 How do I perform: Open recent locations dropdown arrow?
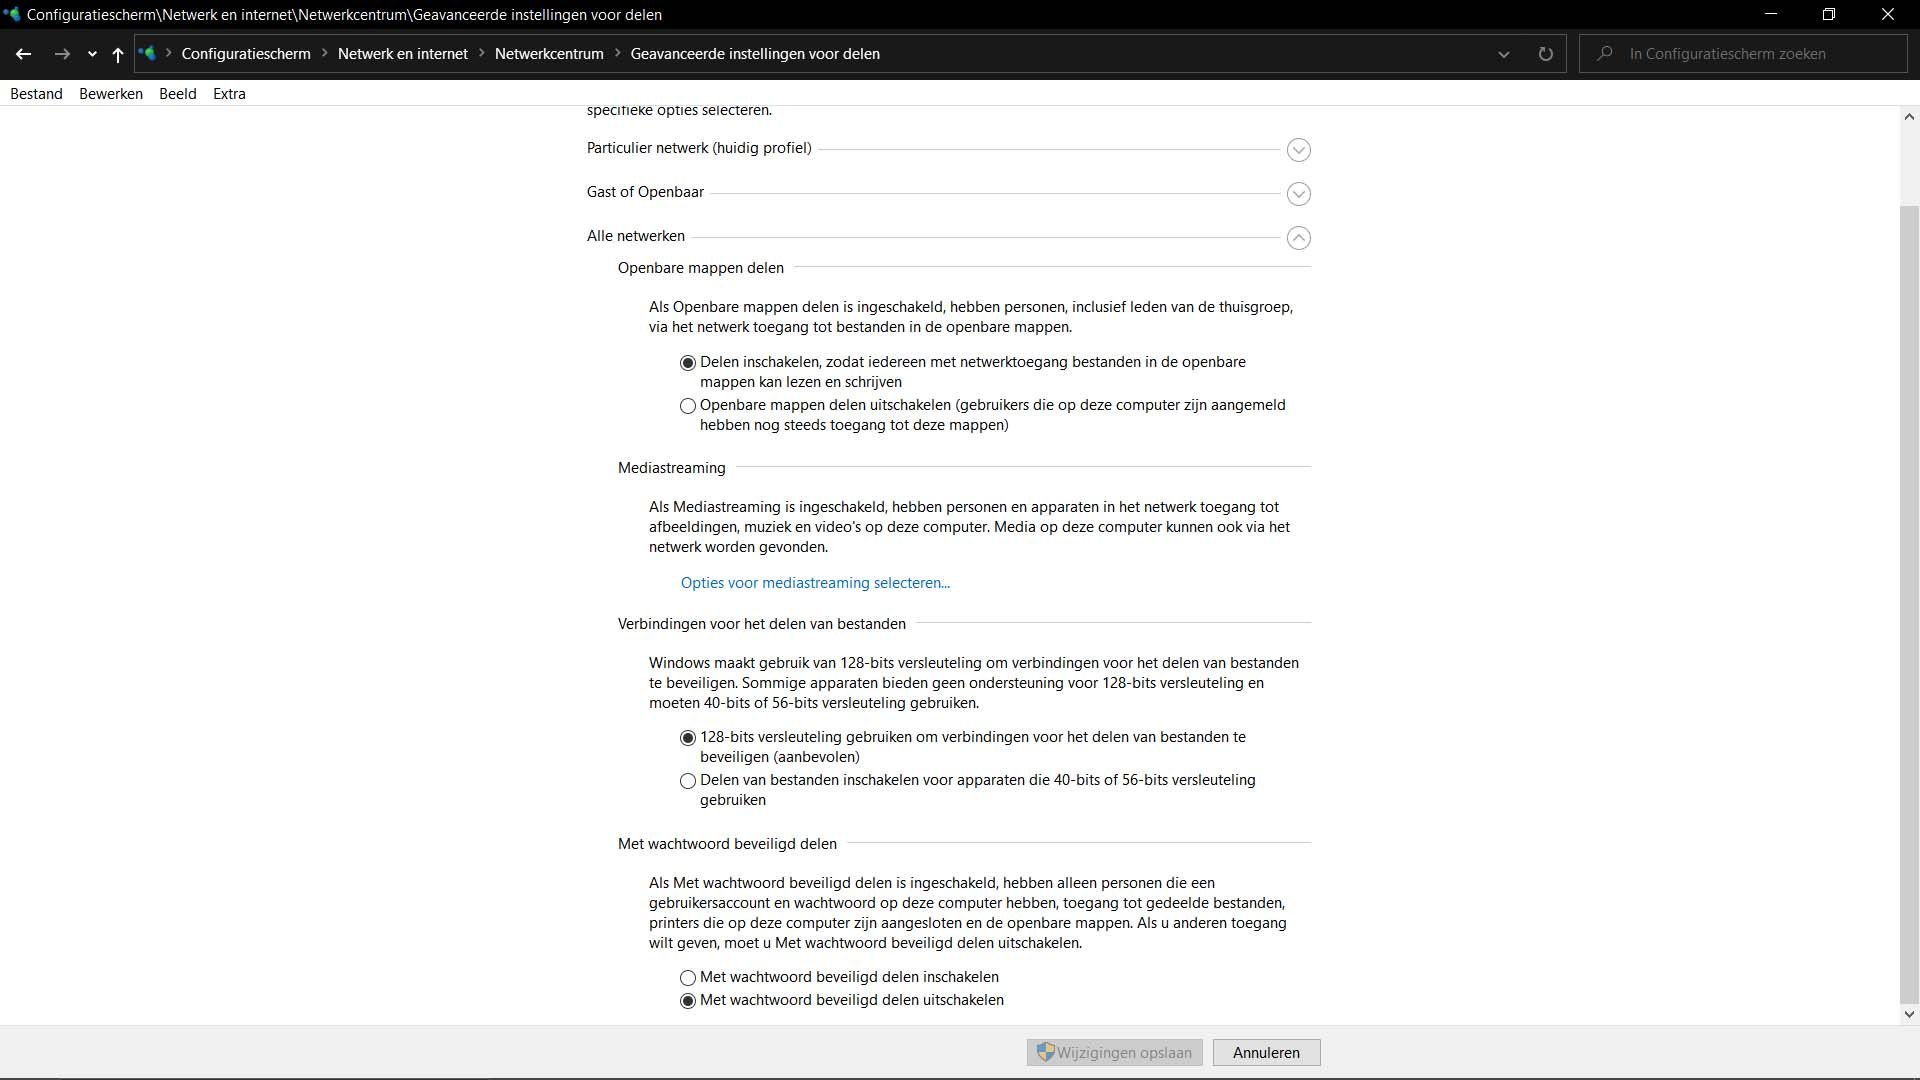(x=92, y=54)
